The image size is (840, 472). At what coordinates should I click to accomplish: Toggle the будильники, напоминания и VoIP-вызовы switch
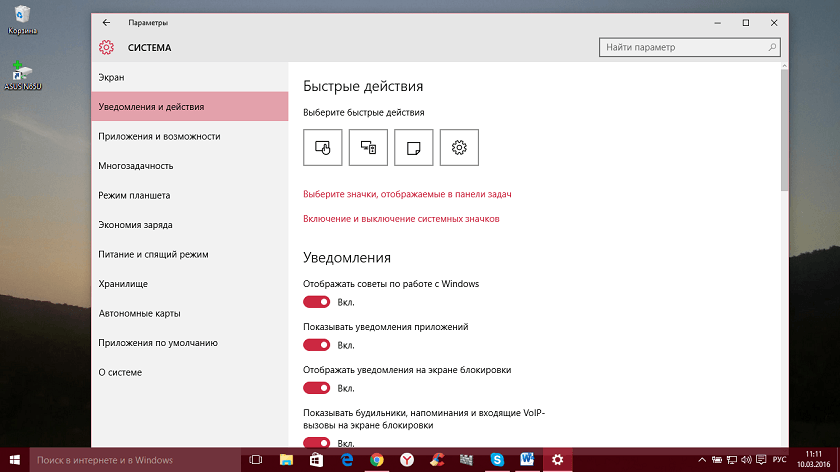[x=317, y=442]
